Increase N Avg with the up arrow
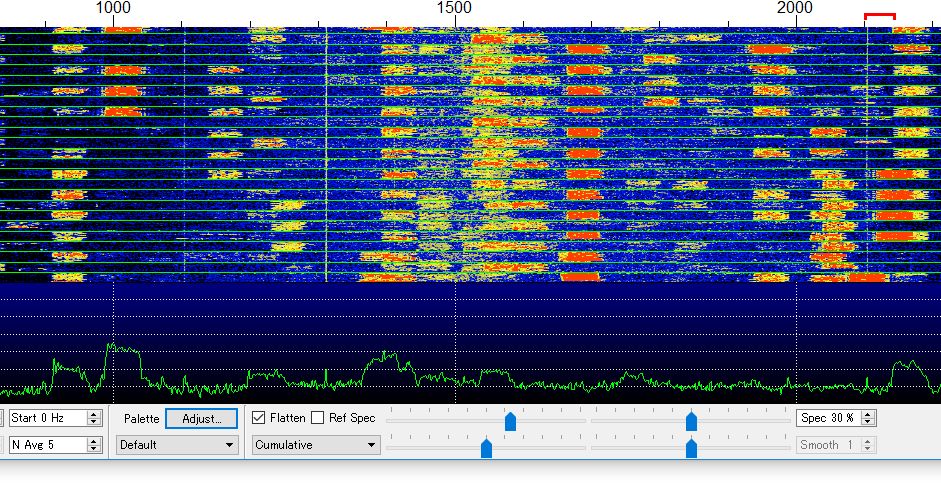The height and width of the screenshot is (483, 941). 94,441
